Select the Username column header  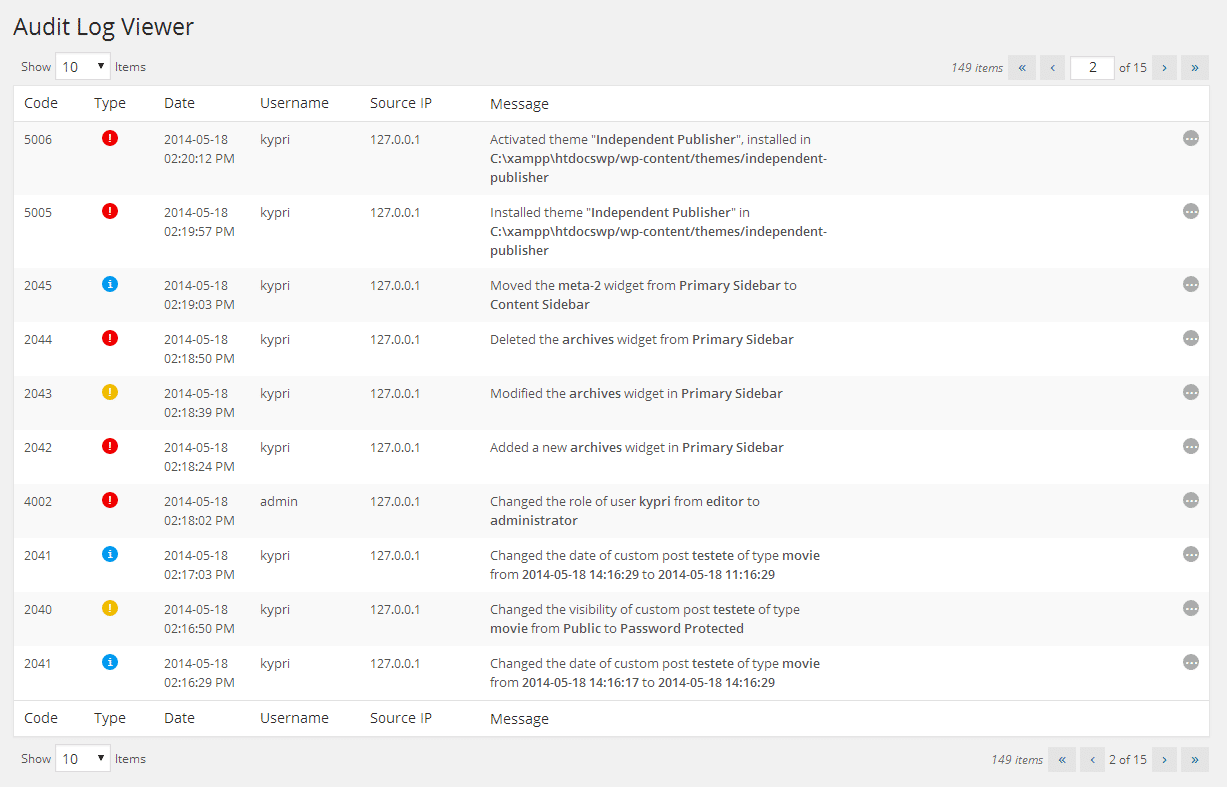click(x=294, y=103)
